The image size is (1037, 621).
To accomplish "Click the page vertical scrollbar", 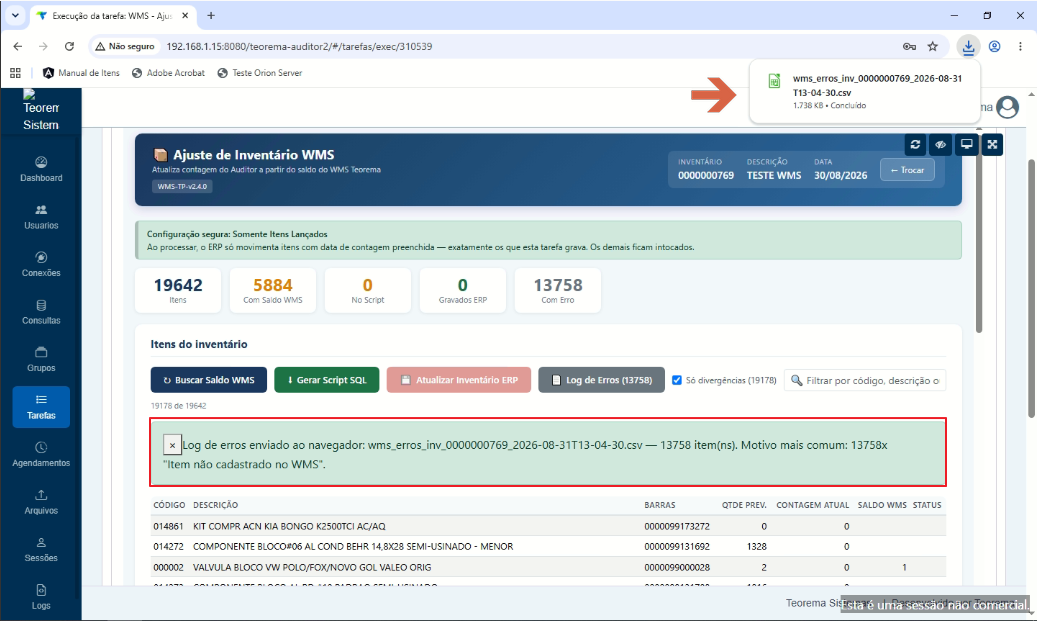I will pyautogui.click(x=1030, y=289).
